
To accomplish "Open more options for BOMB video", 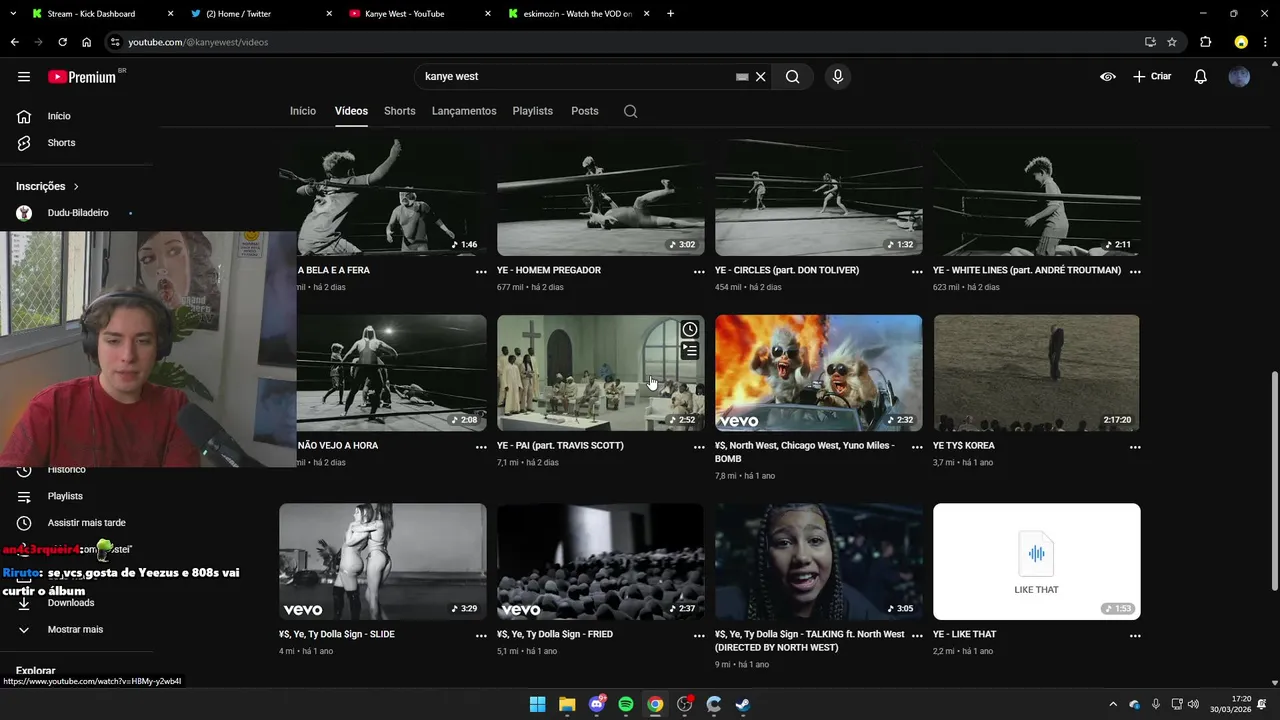I will [916, 447].
